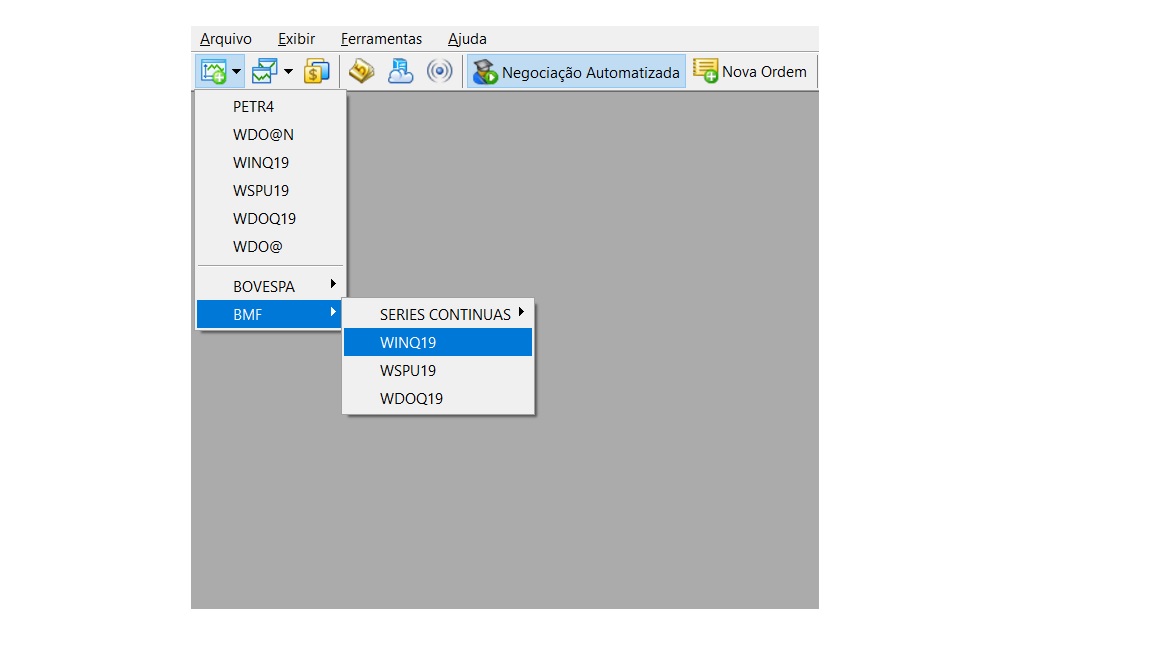Choose WDO@N from the symbol list
The height and width of the screenshot is (648, 1152).
(x=263, y=134)
